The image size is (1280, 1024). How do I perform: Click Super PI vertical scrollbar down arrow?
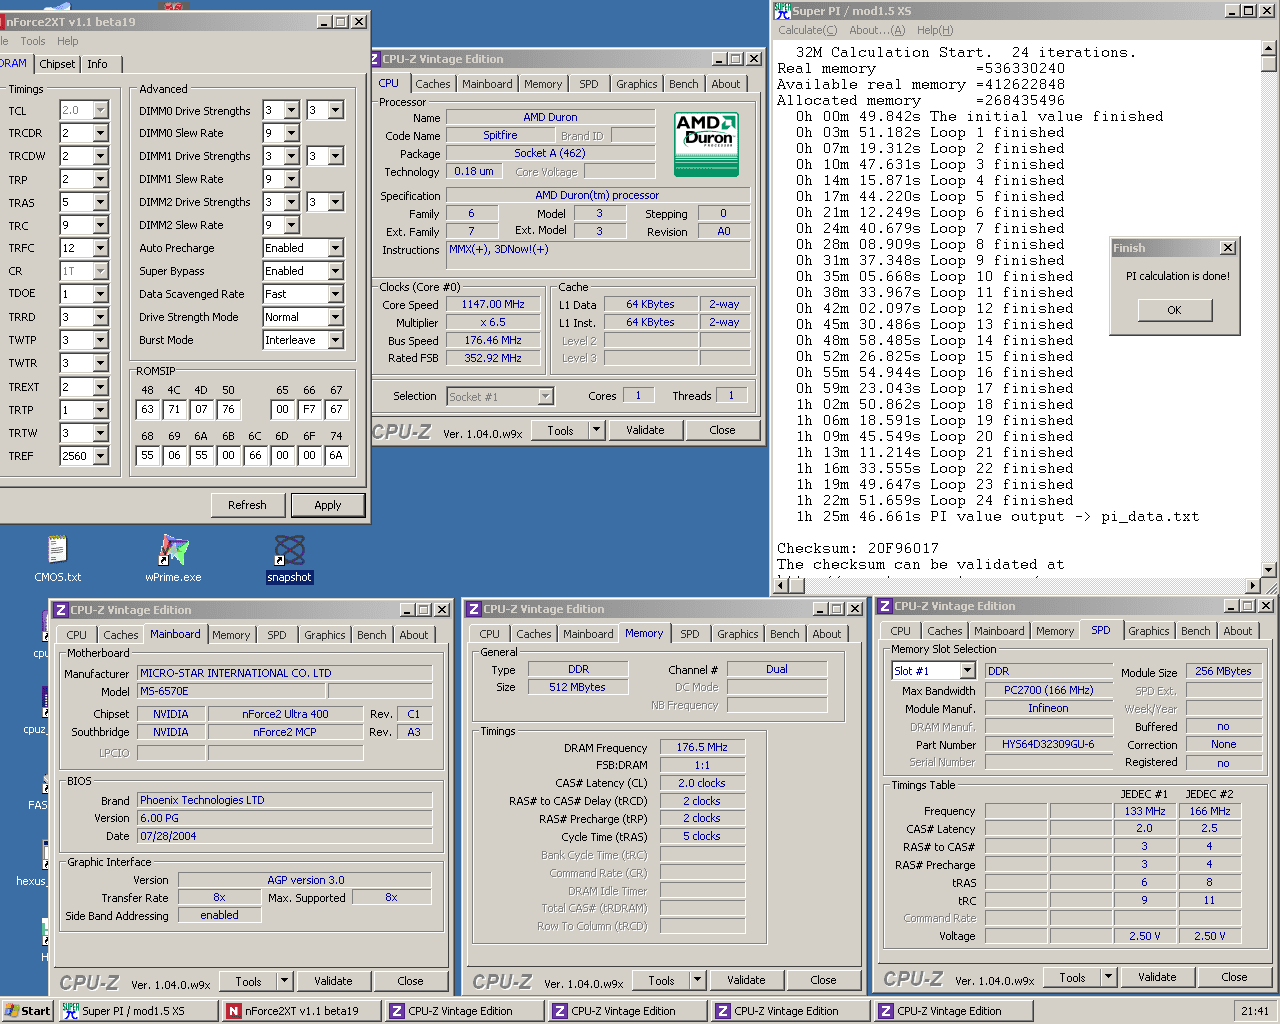(1269, 570)
